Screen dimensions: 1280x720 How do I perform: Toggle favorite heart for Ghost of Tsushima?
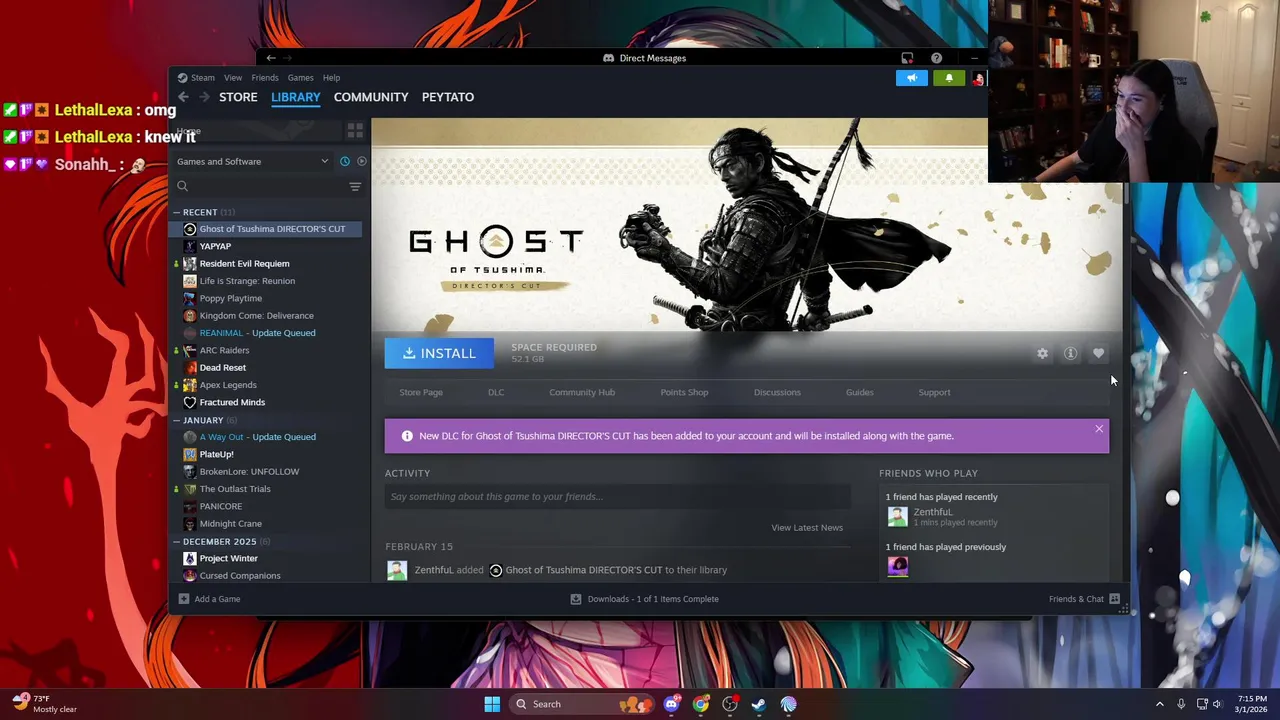pos(1098,353)
